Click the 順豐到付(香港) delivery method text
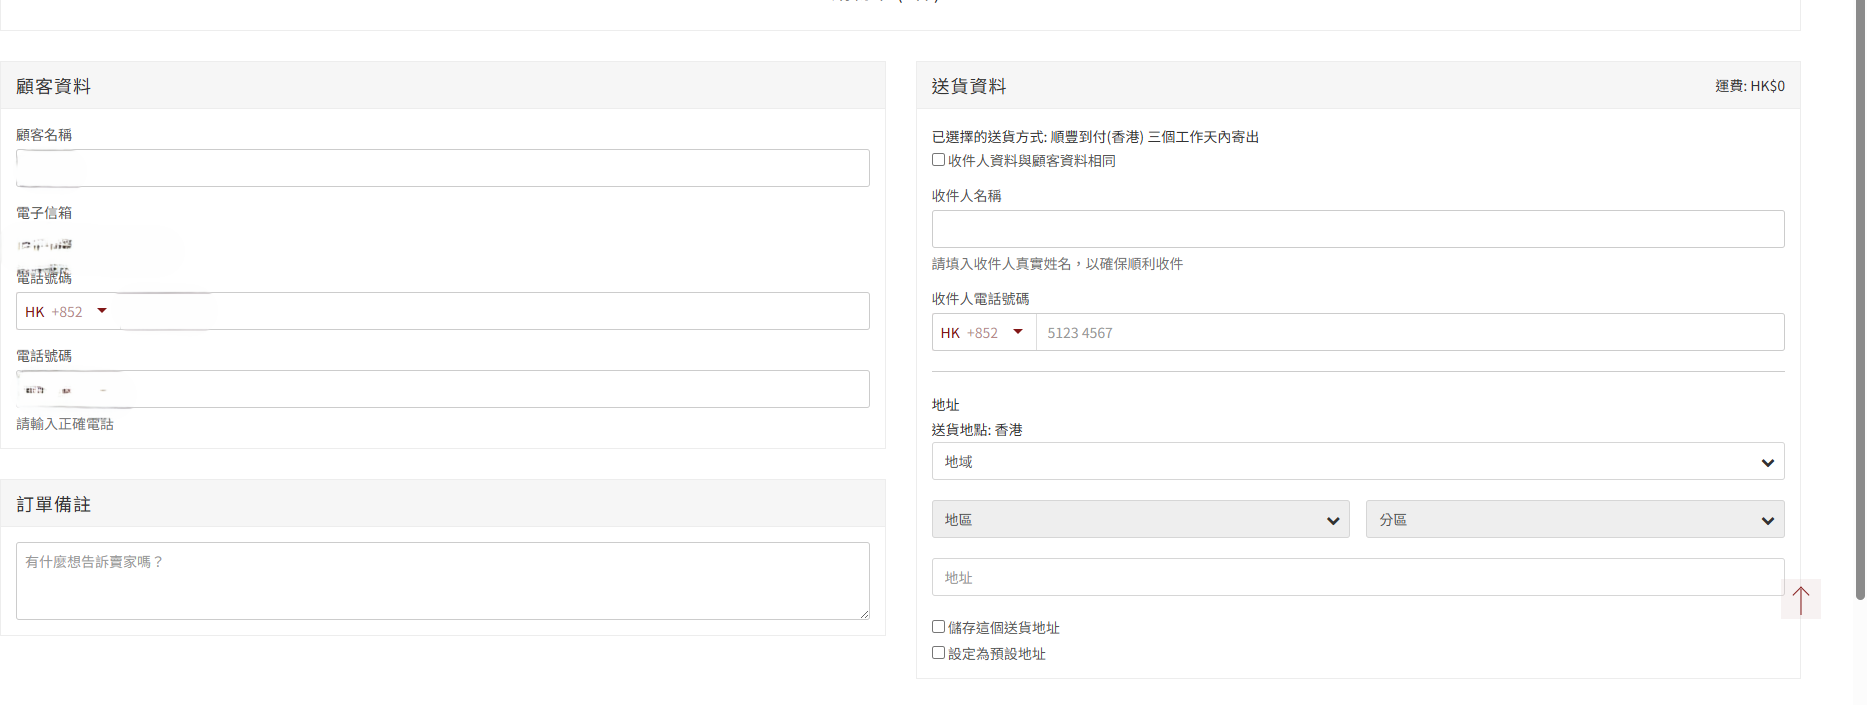 pos(1096,137)
